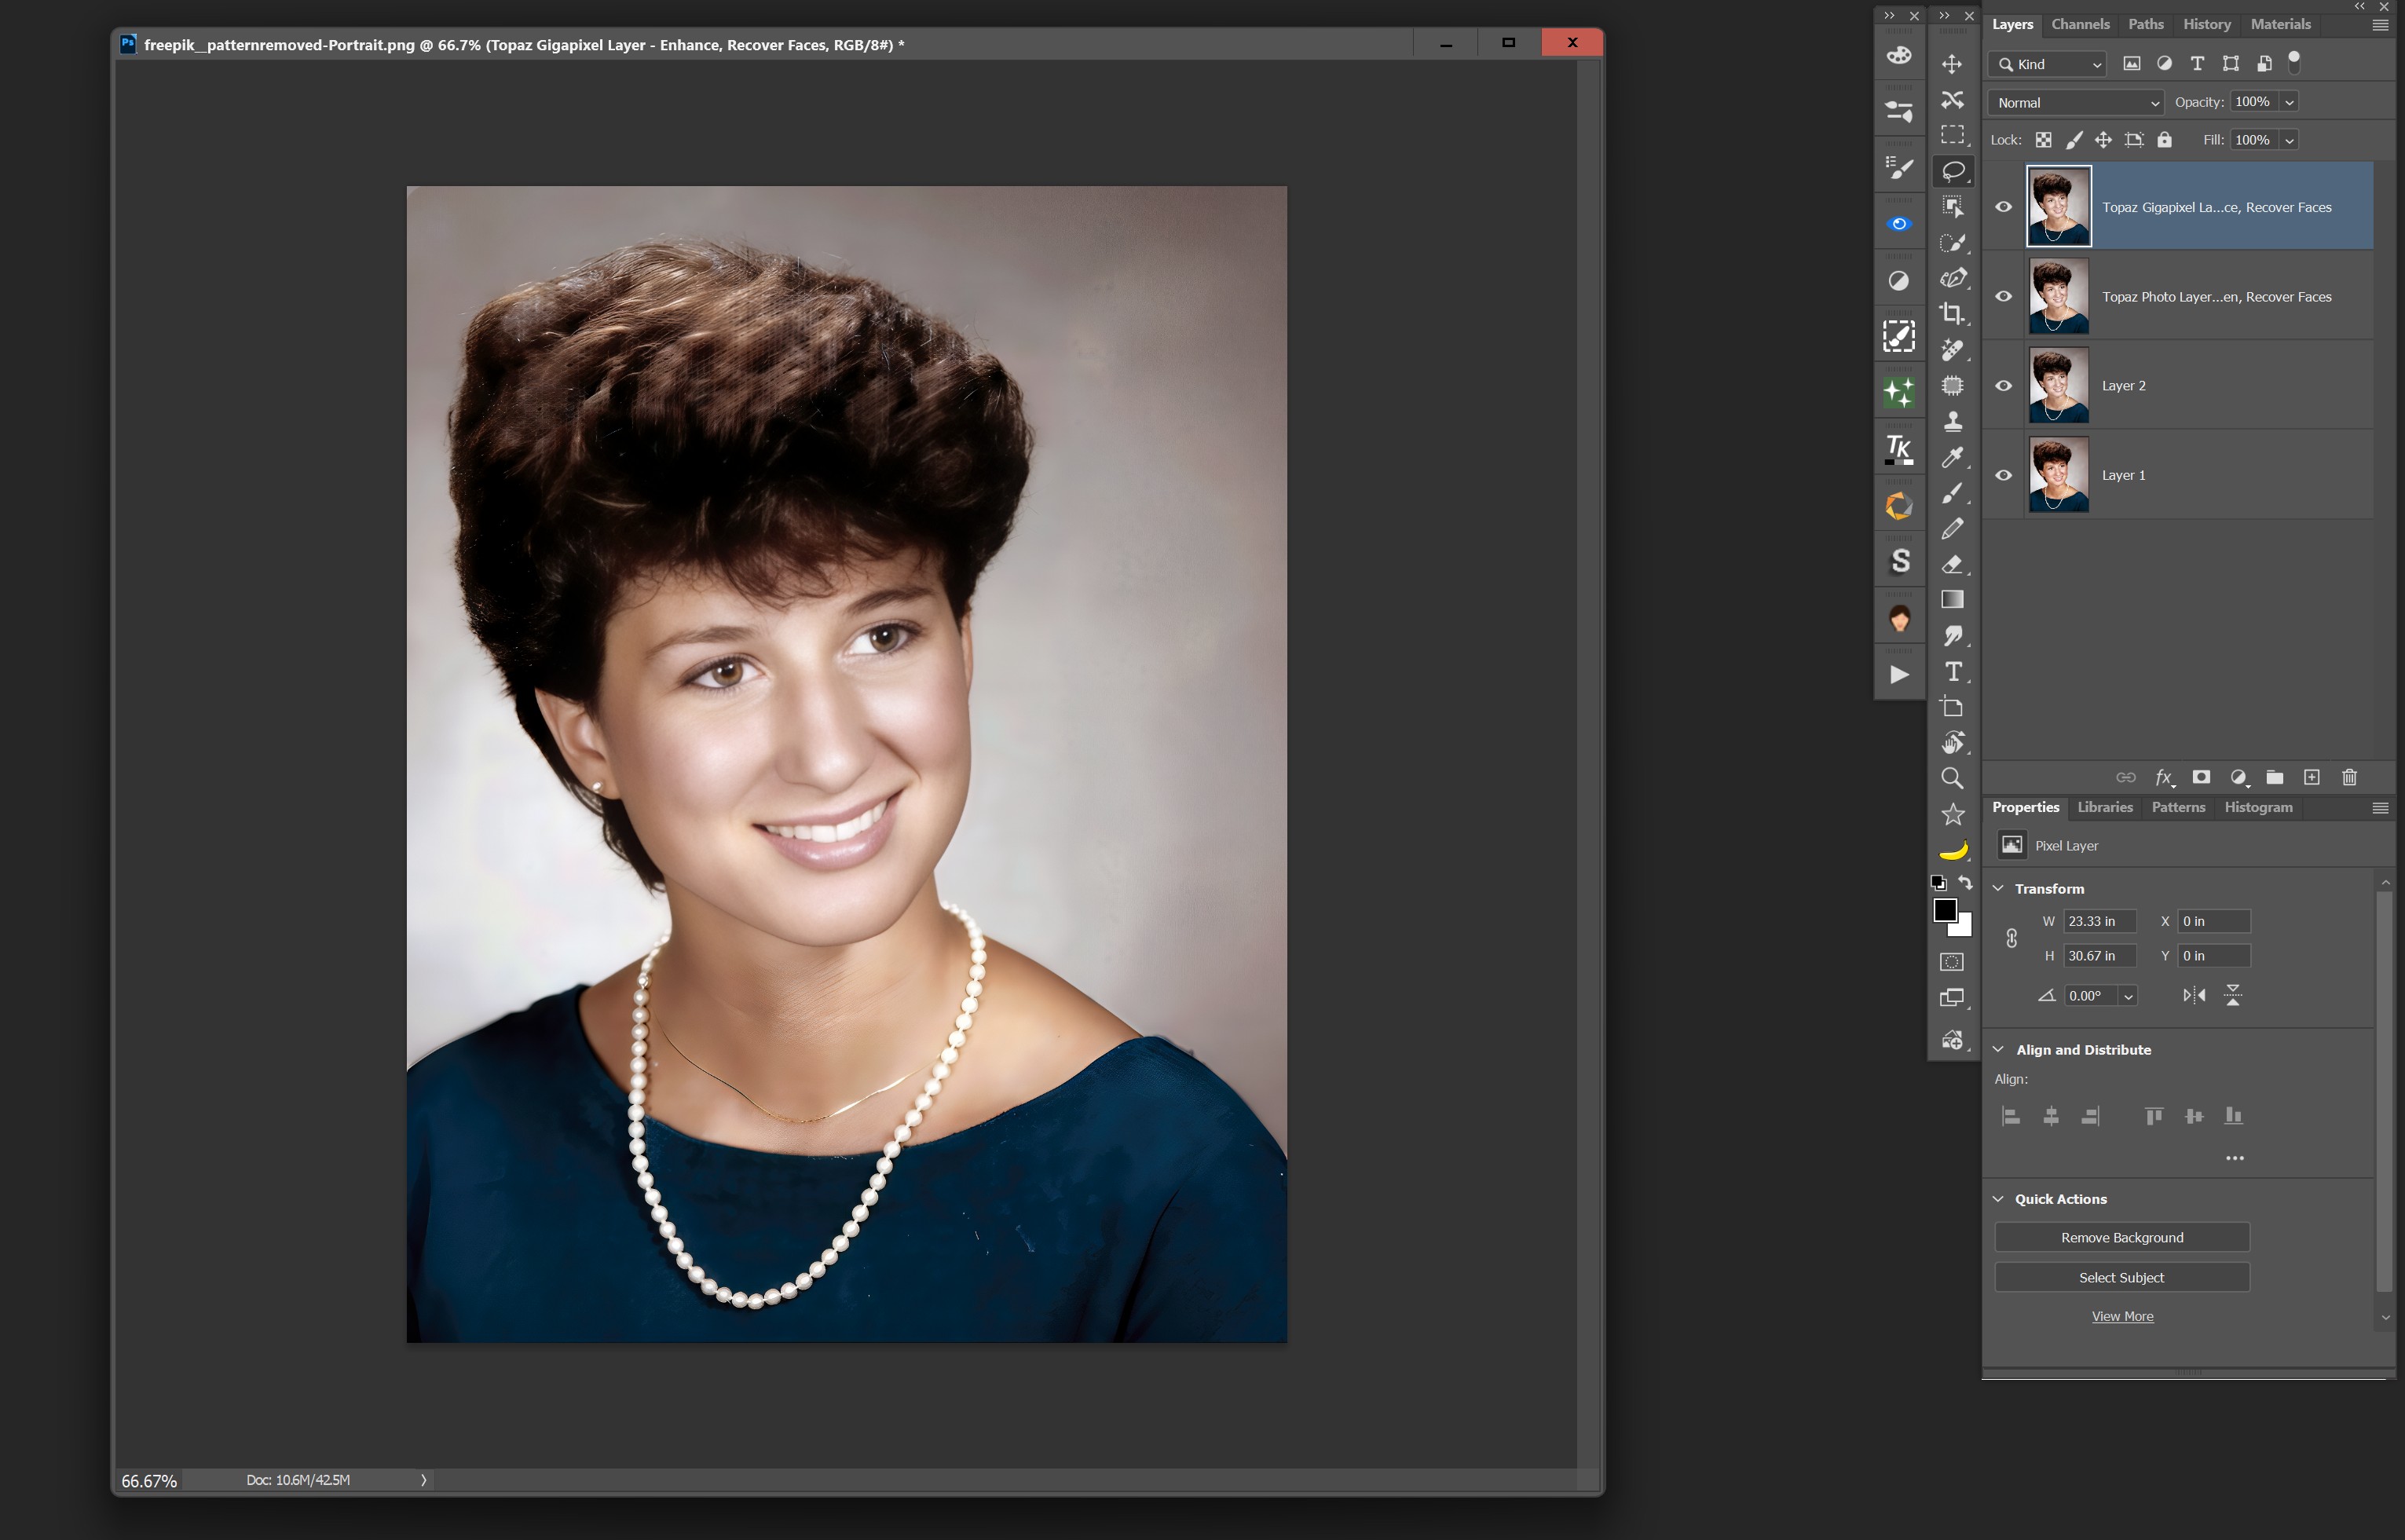This screenshot has height=1540, width=2405.
Task: Select the Horizontal Type tool
Action: [1952, 671]
